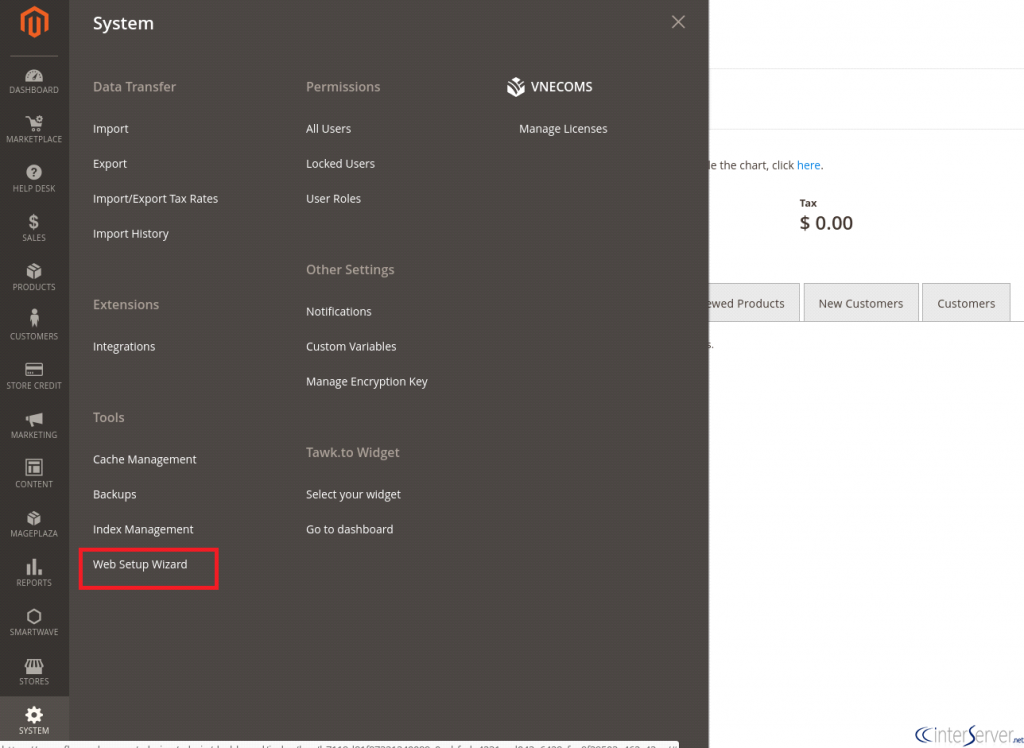The width and height of the screenshot is (1024, 748).
Task: Click the Tawk.to Widget heading
Action: point(353,453)
